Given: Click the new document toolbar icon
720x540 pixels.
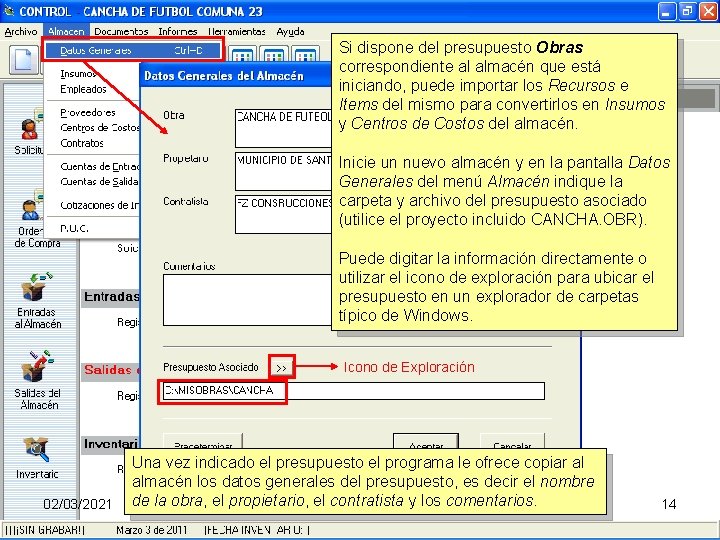Looking at the screenshot, I should (x=24, y=60).
